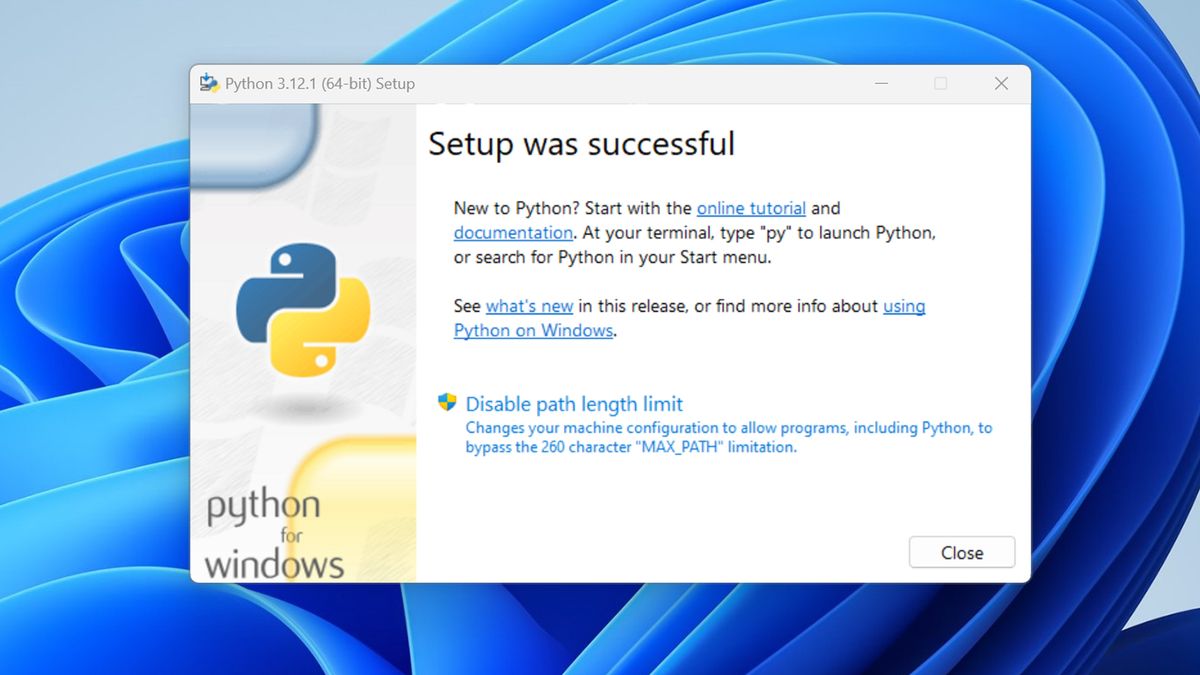Click the X close icon

pos(1001,83)
